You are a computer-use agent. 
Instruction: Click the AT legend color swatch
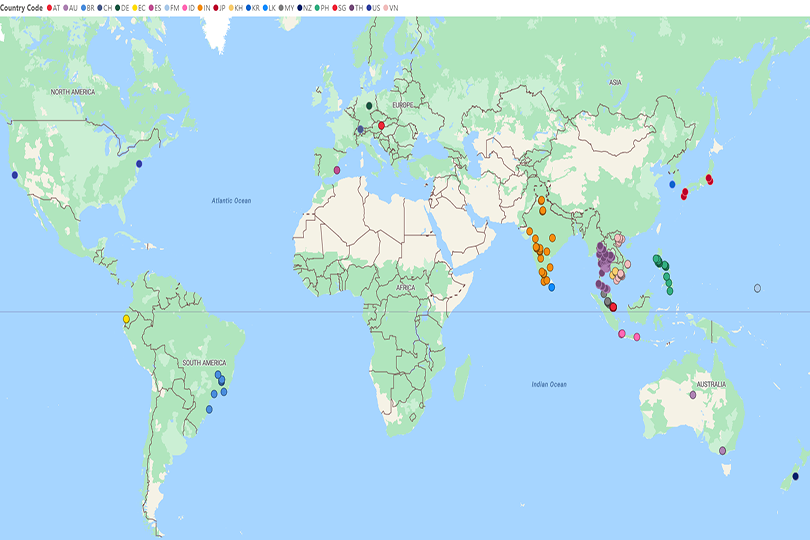click(x=51, y=7)
